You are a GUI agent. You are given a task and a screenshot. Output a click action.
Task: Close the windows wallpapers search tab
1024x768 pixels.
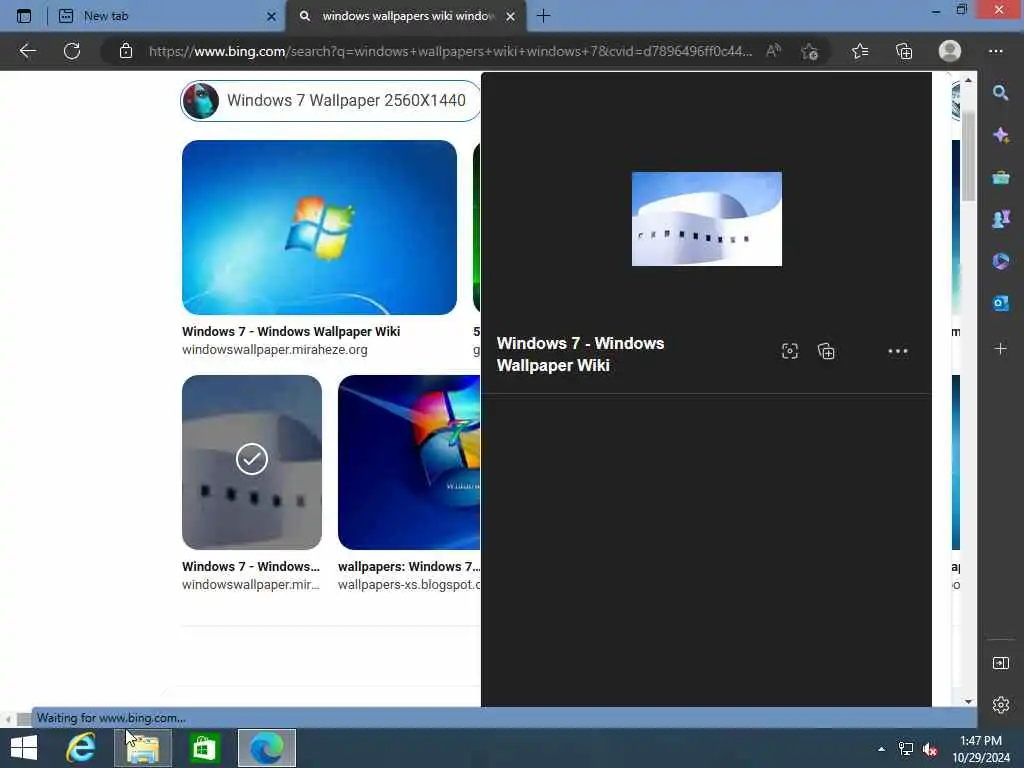click(511, 16)
